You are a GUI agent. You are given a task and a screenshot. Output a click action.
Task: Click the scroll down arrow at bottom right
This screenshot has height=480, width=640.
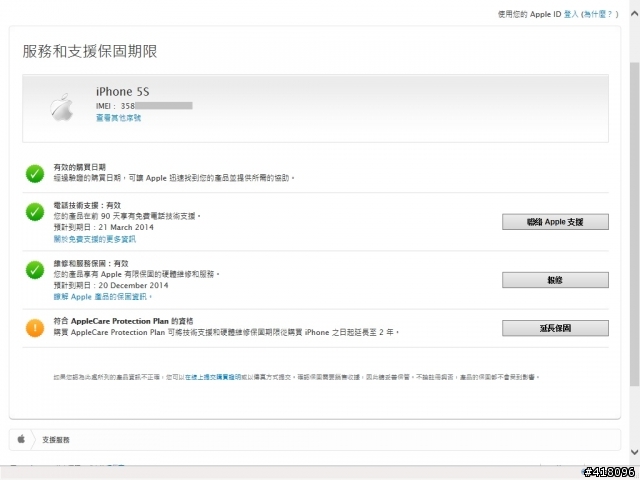point(635,452)
